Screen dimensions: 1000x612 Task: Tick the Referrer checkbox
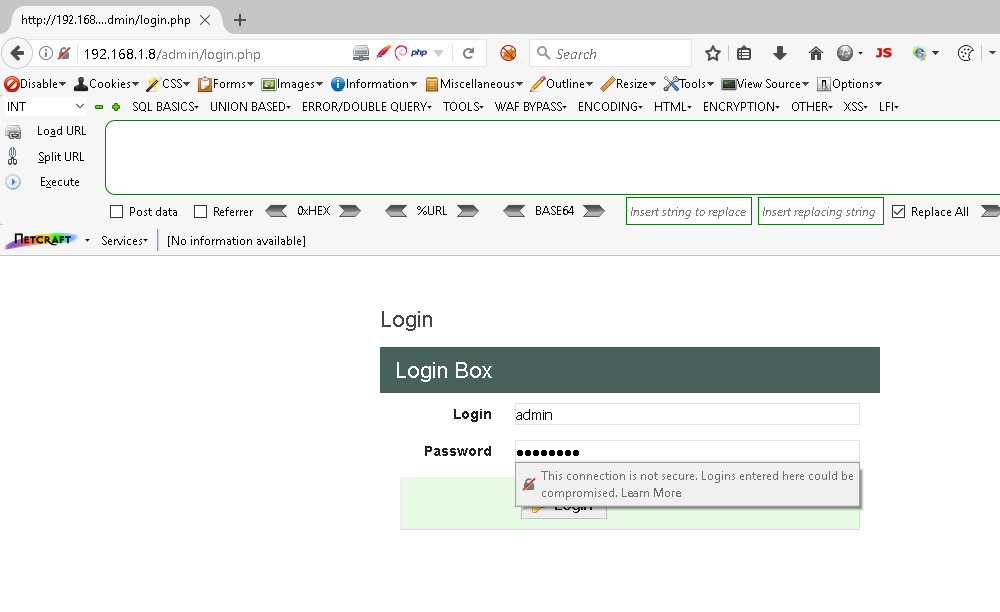(x=200, y=212)
